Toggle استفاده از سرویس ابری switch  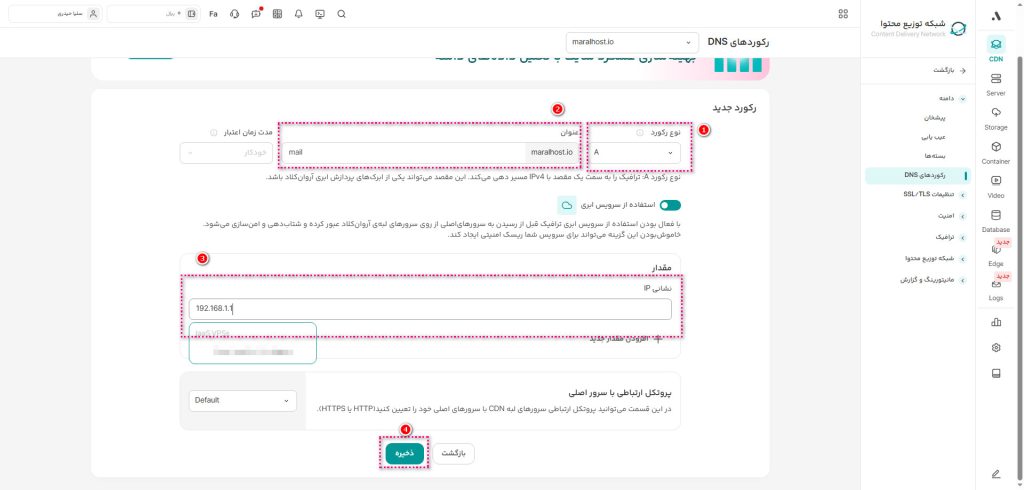click(670, 205)
